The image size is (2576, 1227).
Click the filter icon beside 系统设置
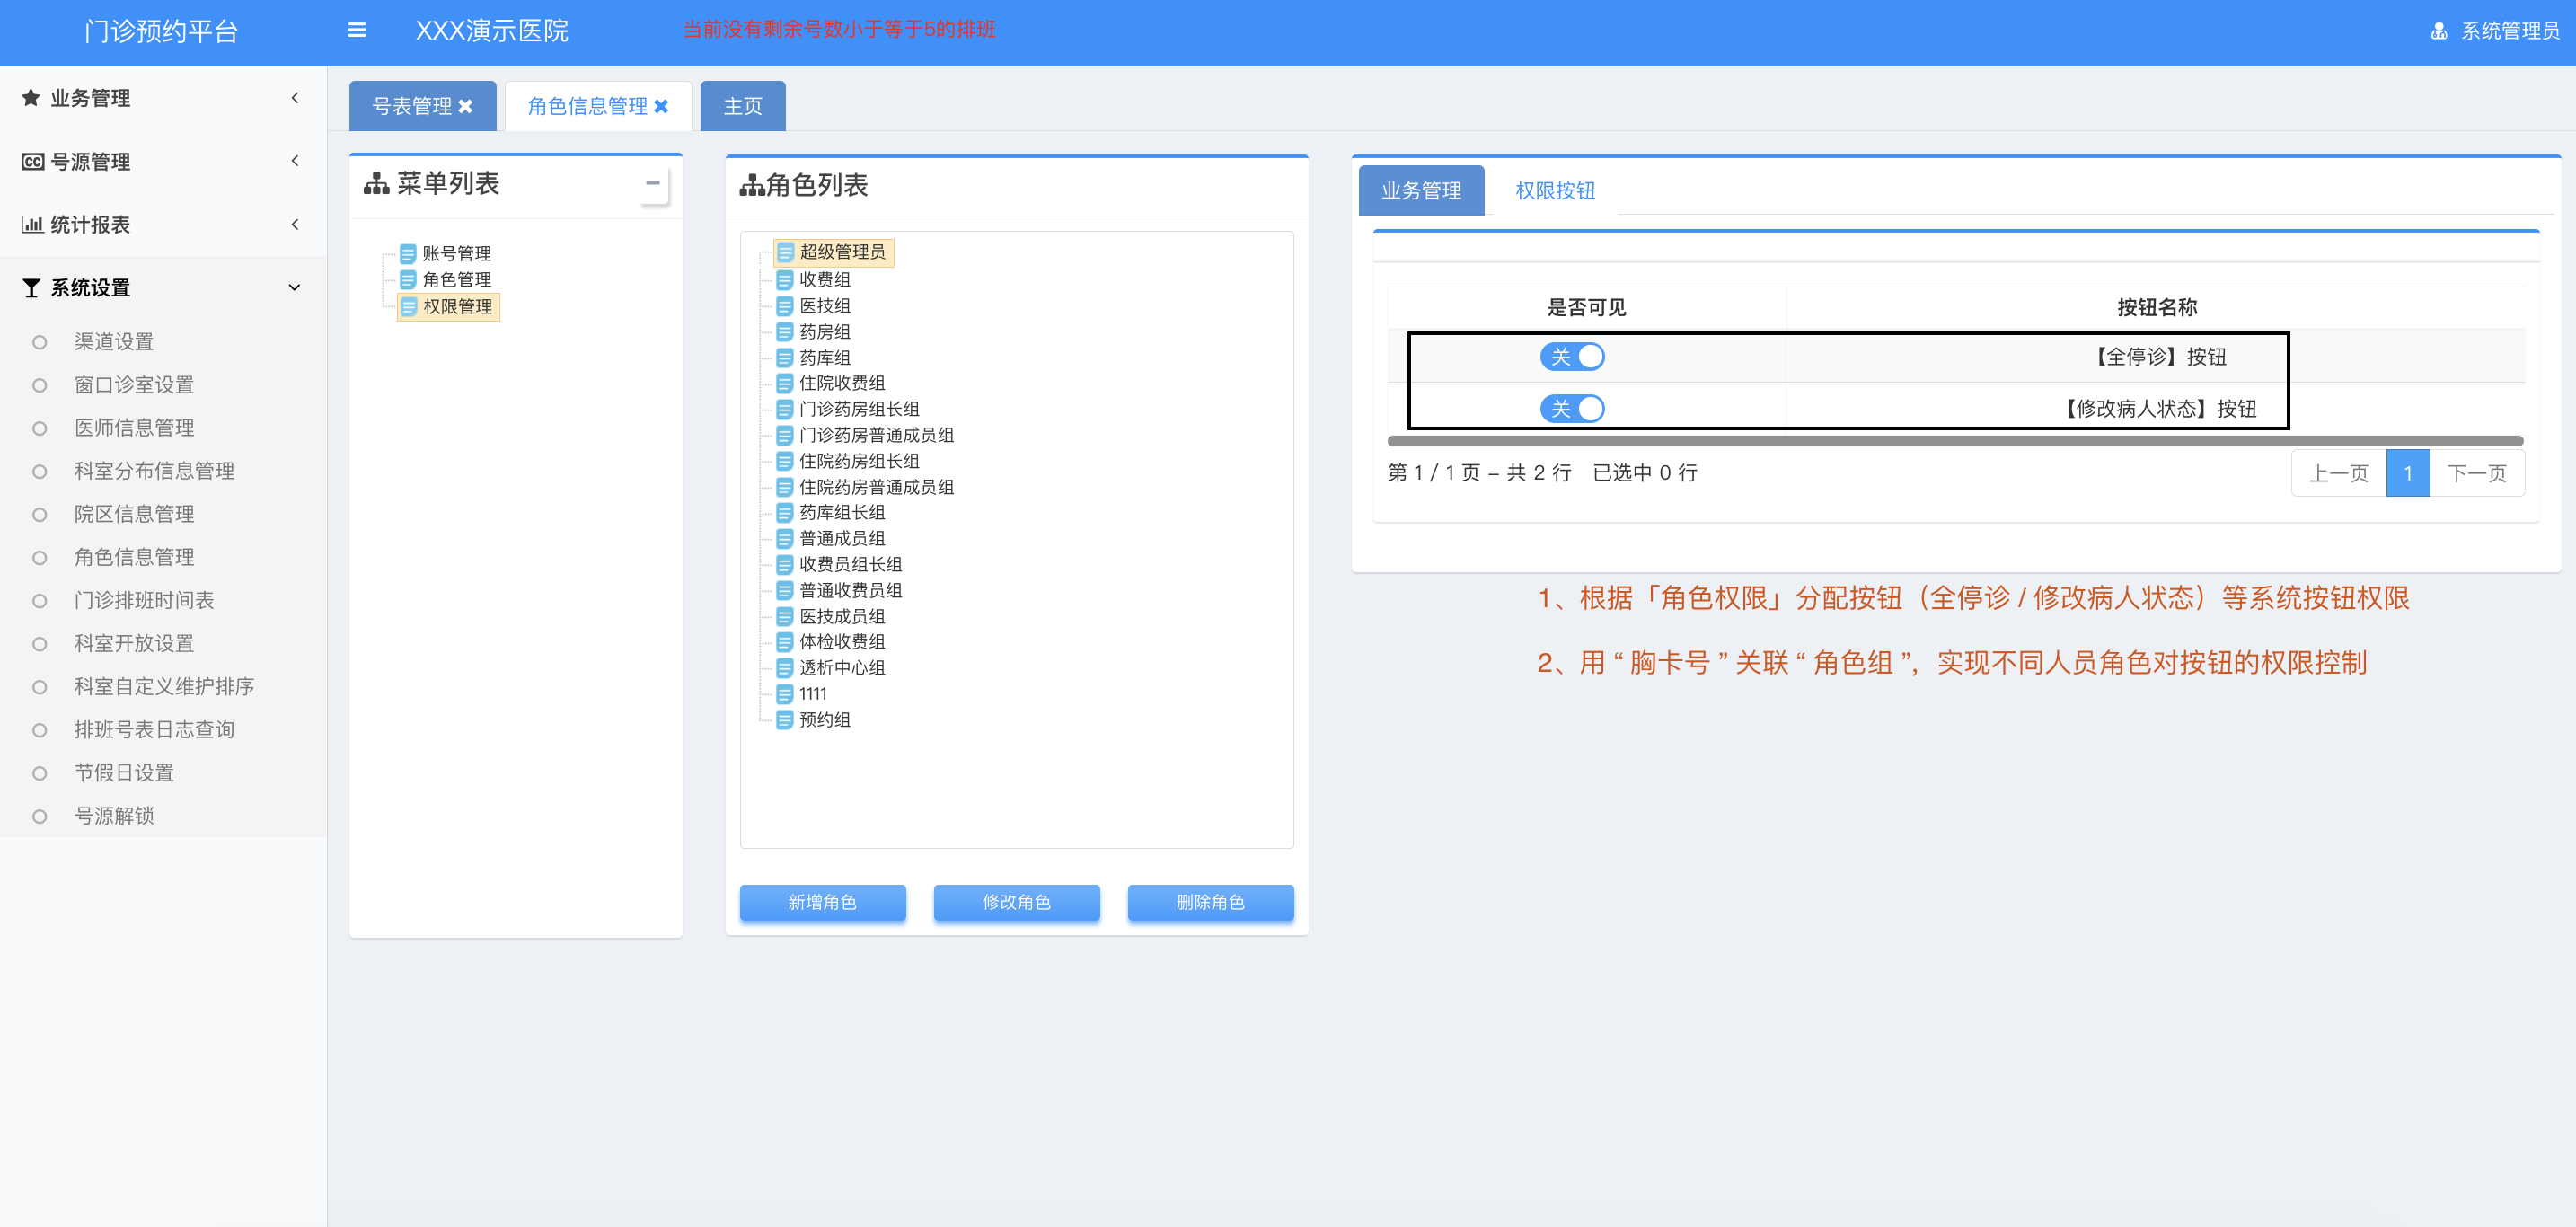[31, 288]
